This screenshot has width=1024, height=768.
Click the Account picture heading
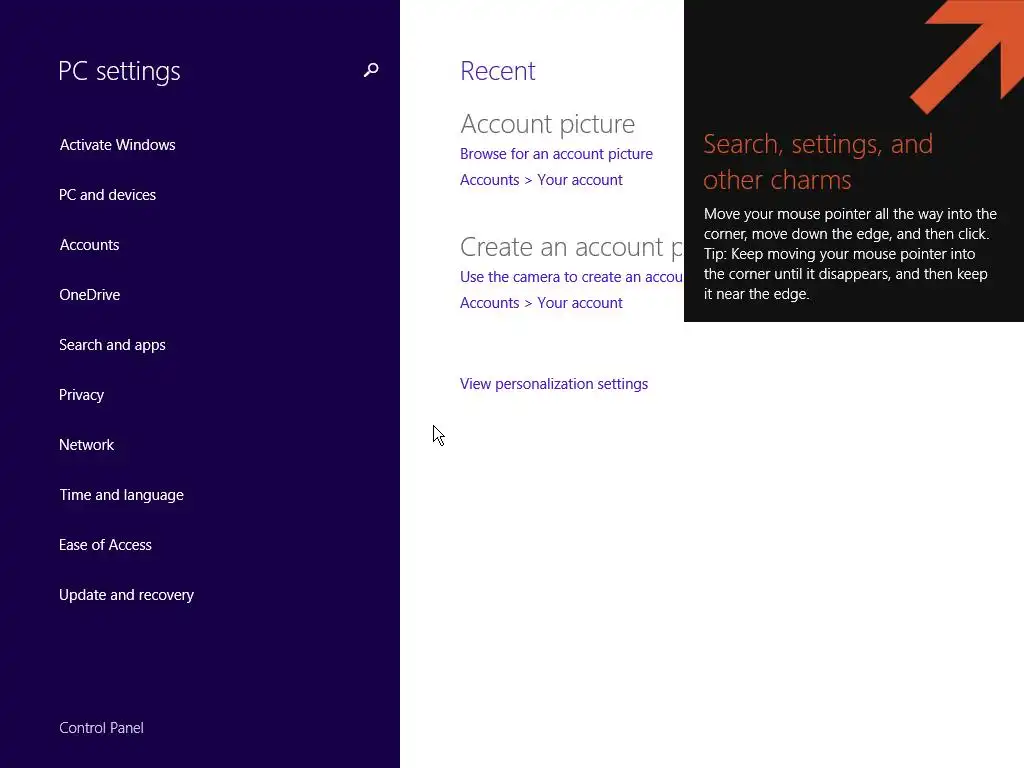(547, 124)
